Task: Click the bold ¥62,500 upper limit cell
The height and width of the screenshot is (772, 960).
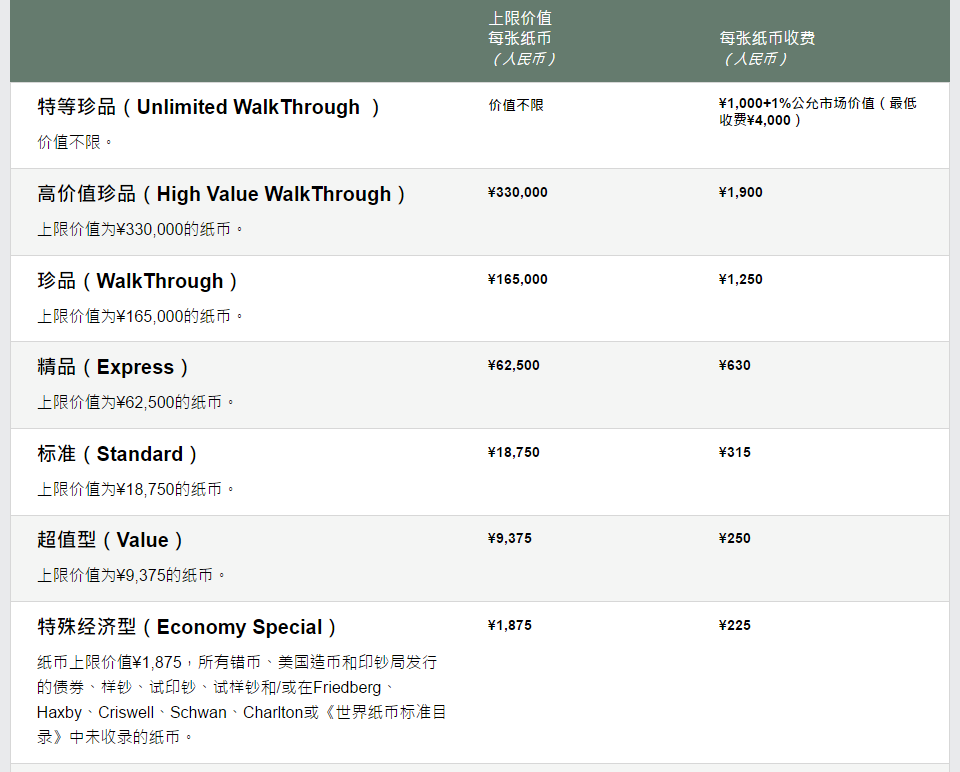Action: point(514,366)
